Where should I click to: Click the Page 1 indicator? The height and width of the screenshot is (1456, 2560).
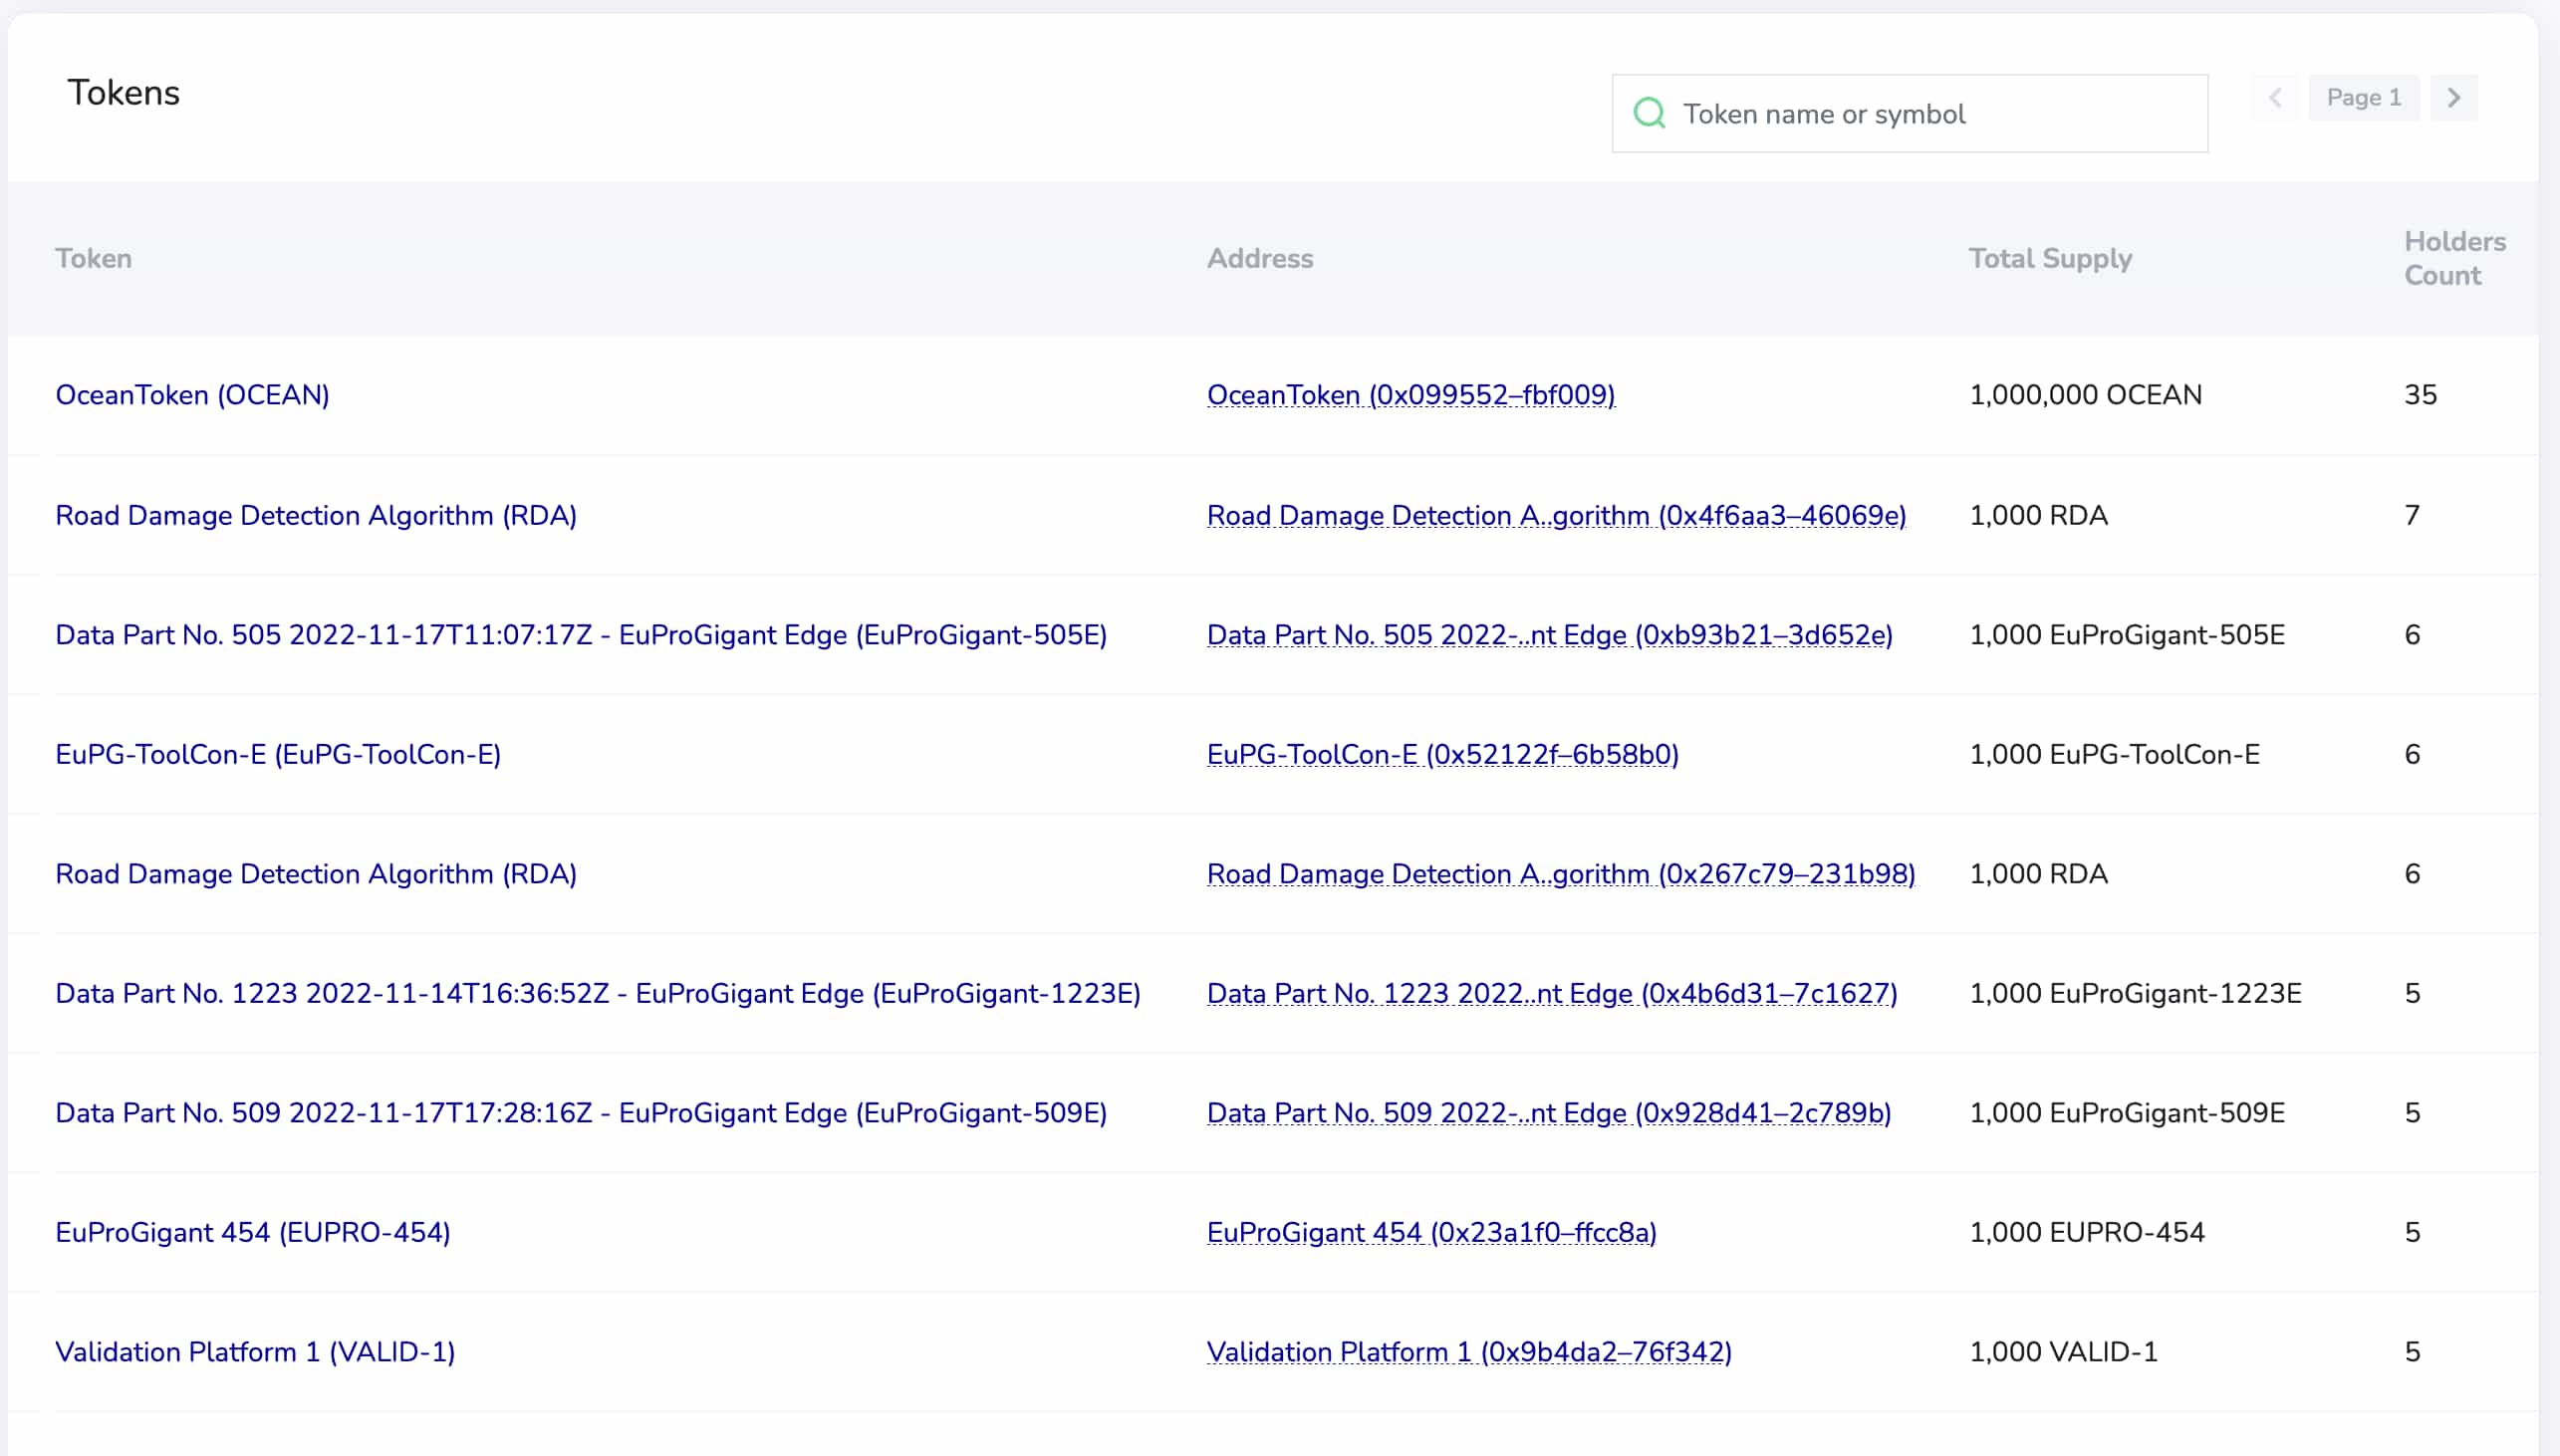(2364, 98)
